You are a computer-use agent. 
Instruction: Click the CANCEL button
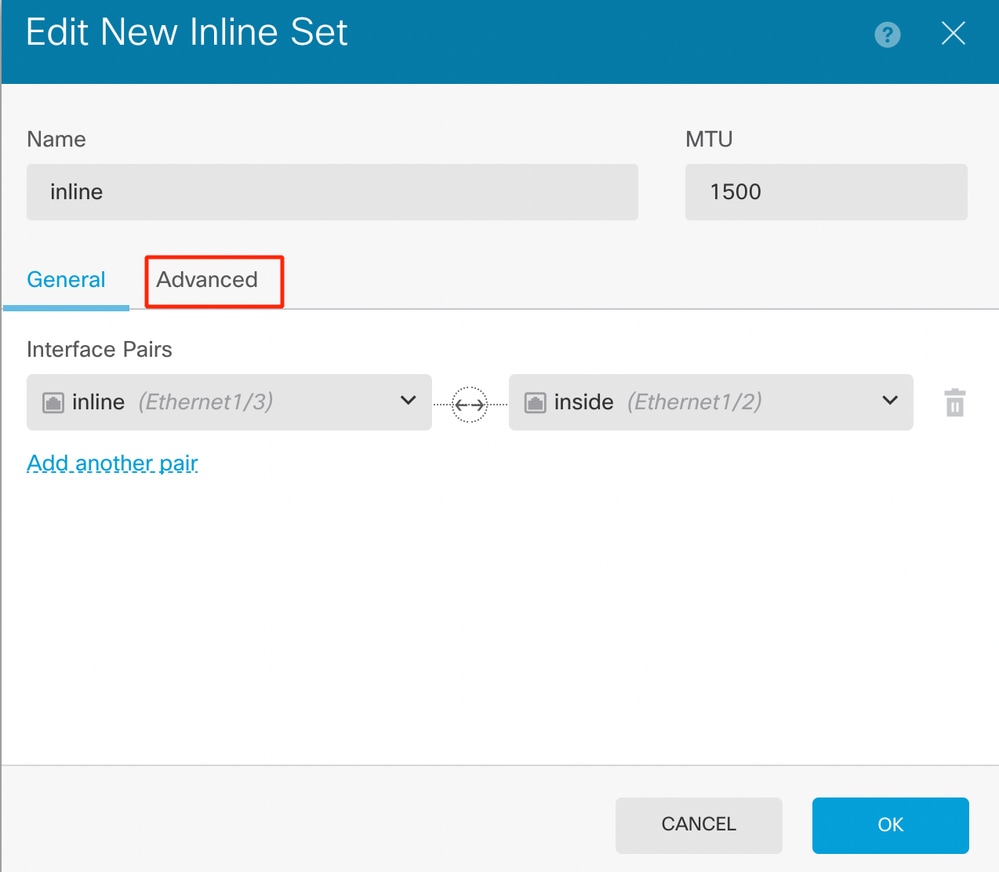(698, 825)
